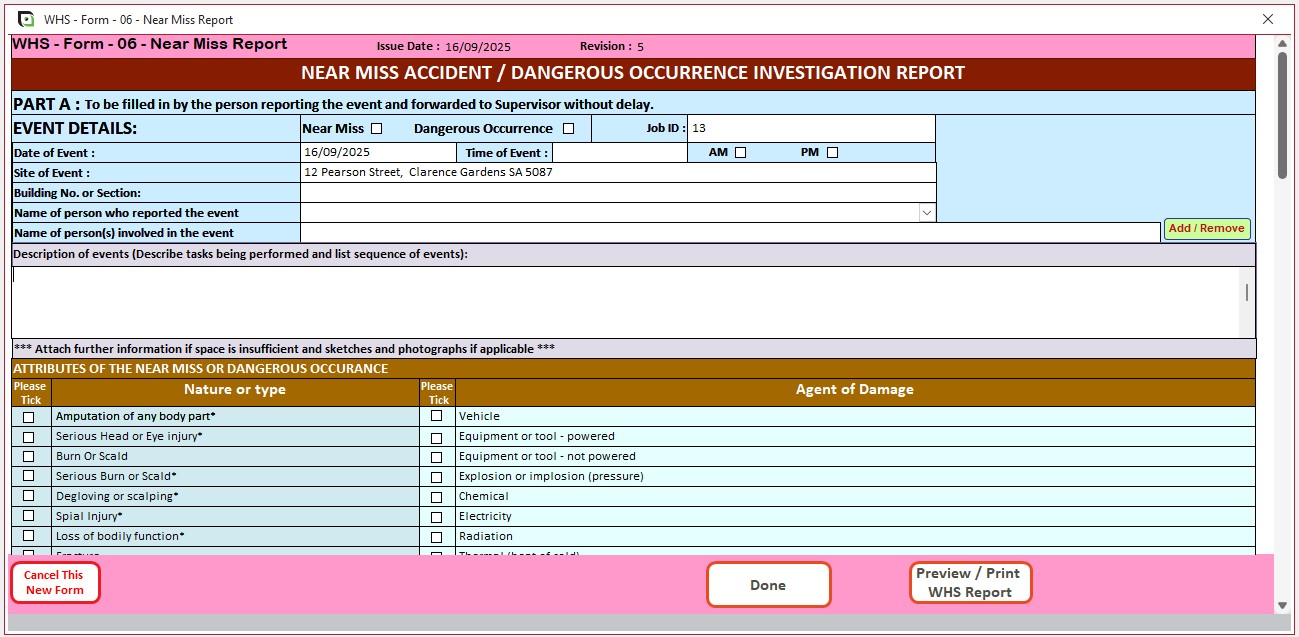Tick the Degloving or scalping checkbox
This screenshot has width=1299, height=637.
(28, 496)
